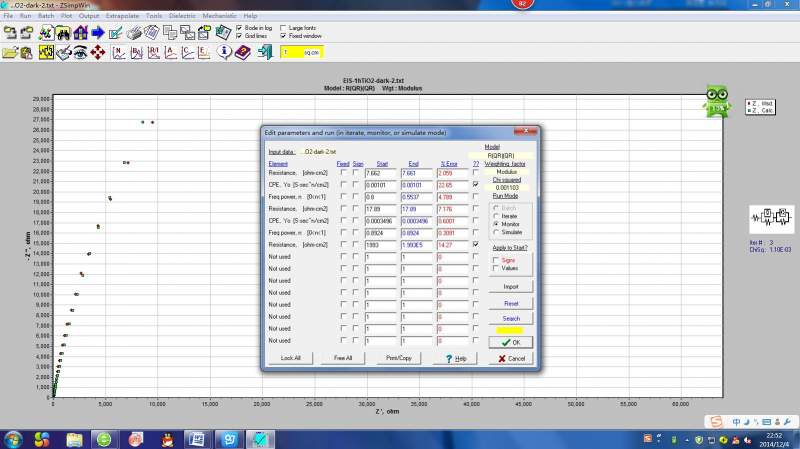Click the colorful molecule chart toolbar icon
Image resolution: width=800 pixels, height=449 pixels.
[46, 33]
